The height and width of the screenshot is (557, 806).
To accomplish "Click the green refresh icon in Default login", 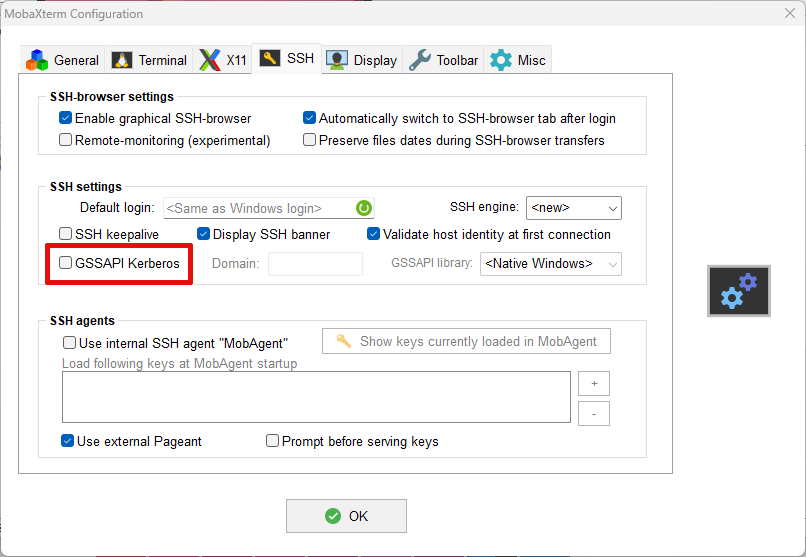I will point(364,208).
